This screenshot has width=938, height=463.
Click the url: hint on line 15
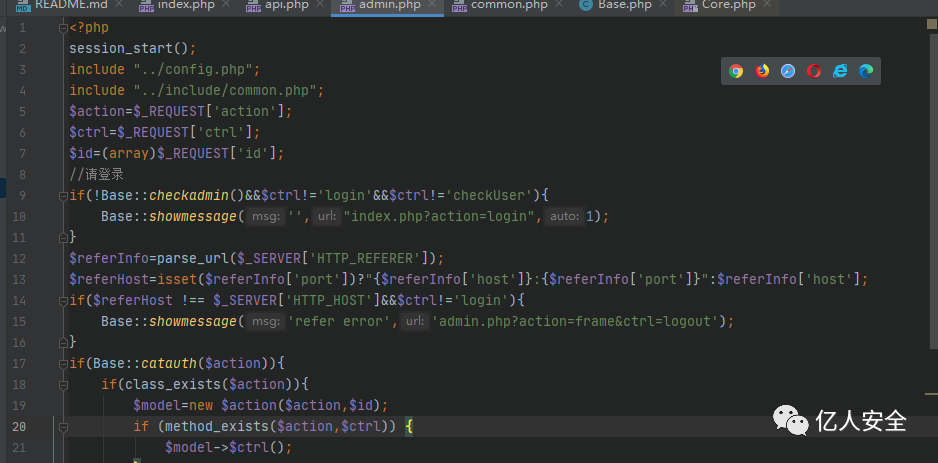tap(415, 321)
